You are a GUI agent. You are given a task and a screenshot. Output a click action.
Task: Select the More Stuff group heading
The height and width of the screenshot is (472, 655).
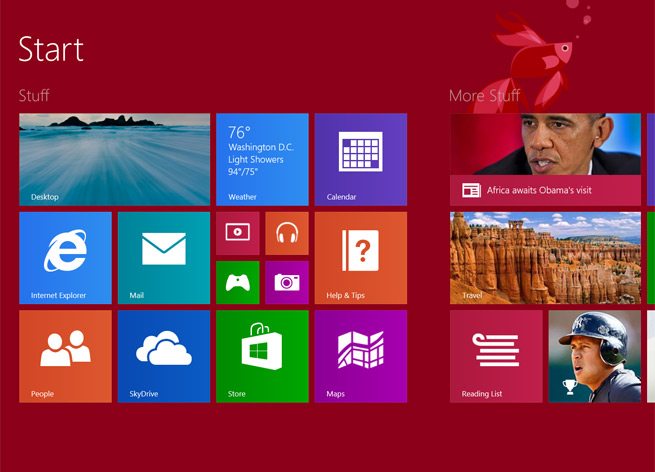point(485,96)
